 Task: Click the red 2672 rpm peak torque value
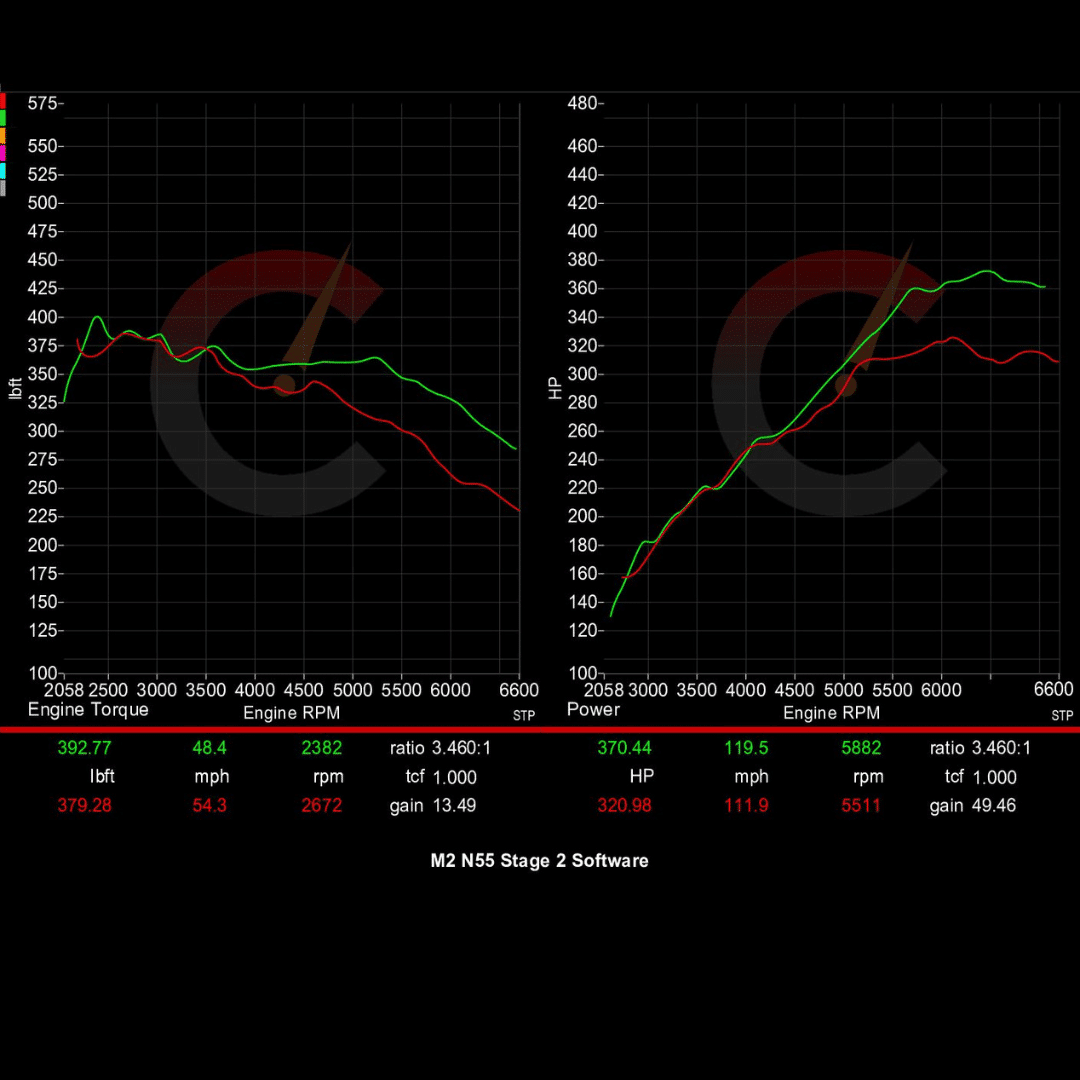coord(321,805)
